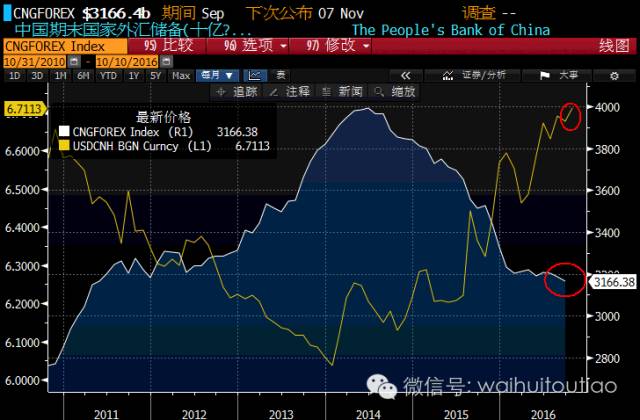Open 每月 monthly periodicity dropdown
The width and height of the screenshot is (640, 420).
[x=217, y=76]
